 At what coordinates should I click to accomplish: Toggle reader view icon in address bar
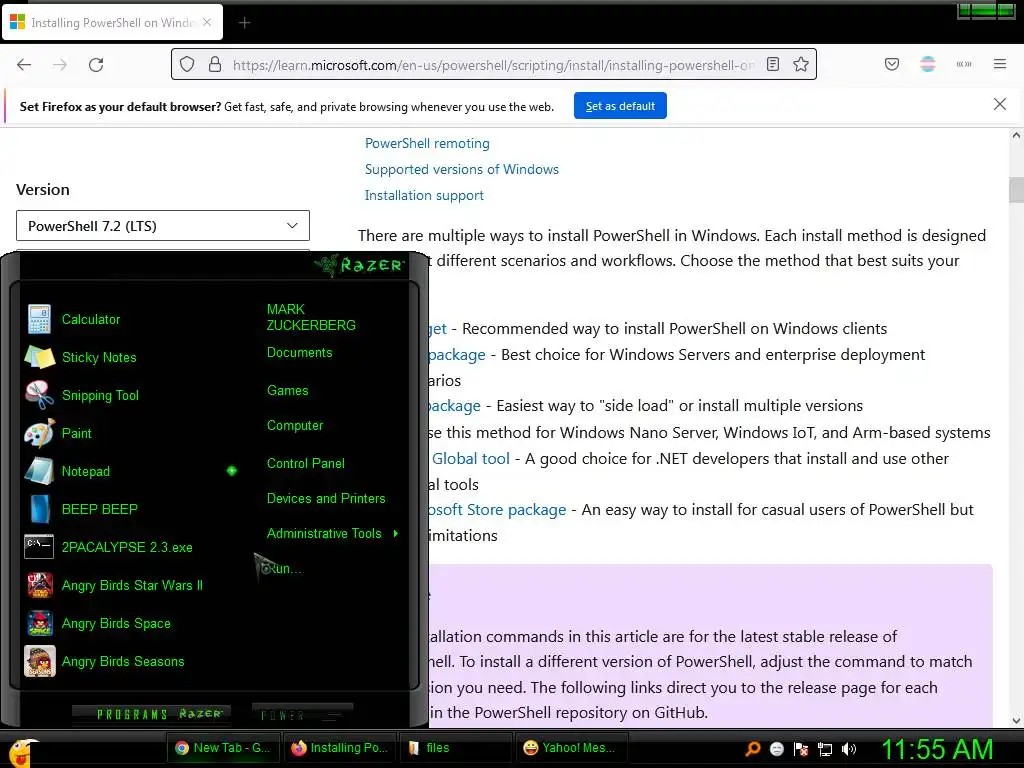pos(773,64)
